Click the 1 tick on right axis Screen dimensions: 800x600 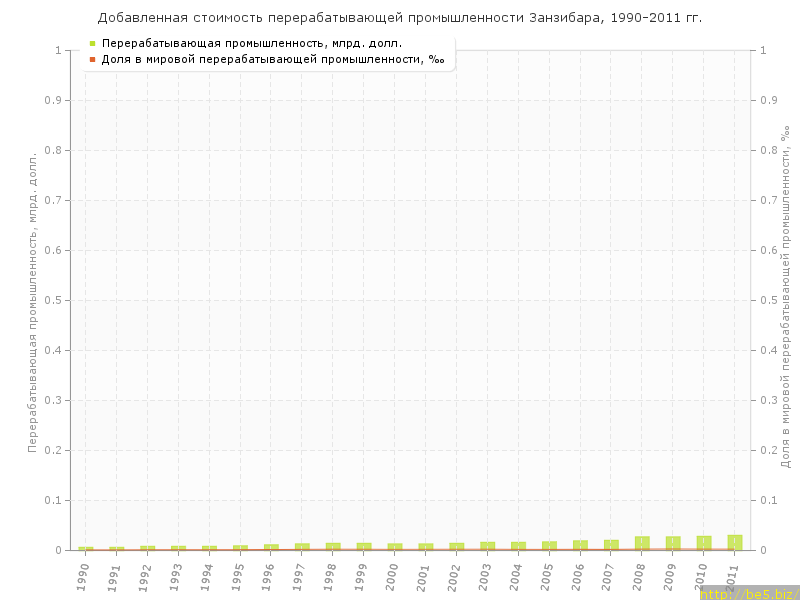[766, 50]
